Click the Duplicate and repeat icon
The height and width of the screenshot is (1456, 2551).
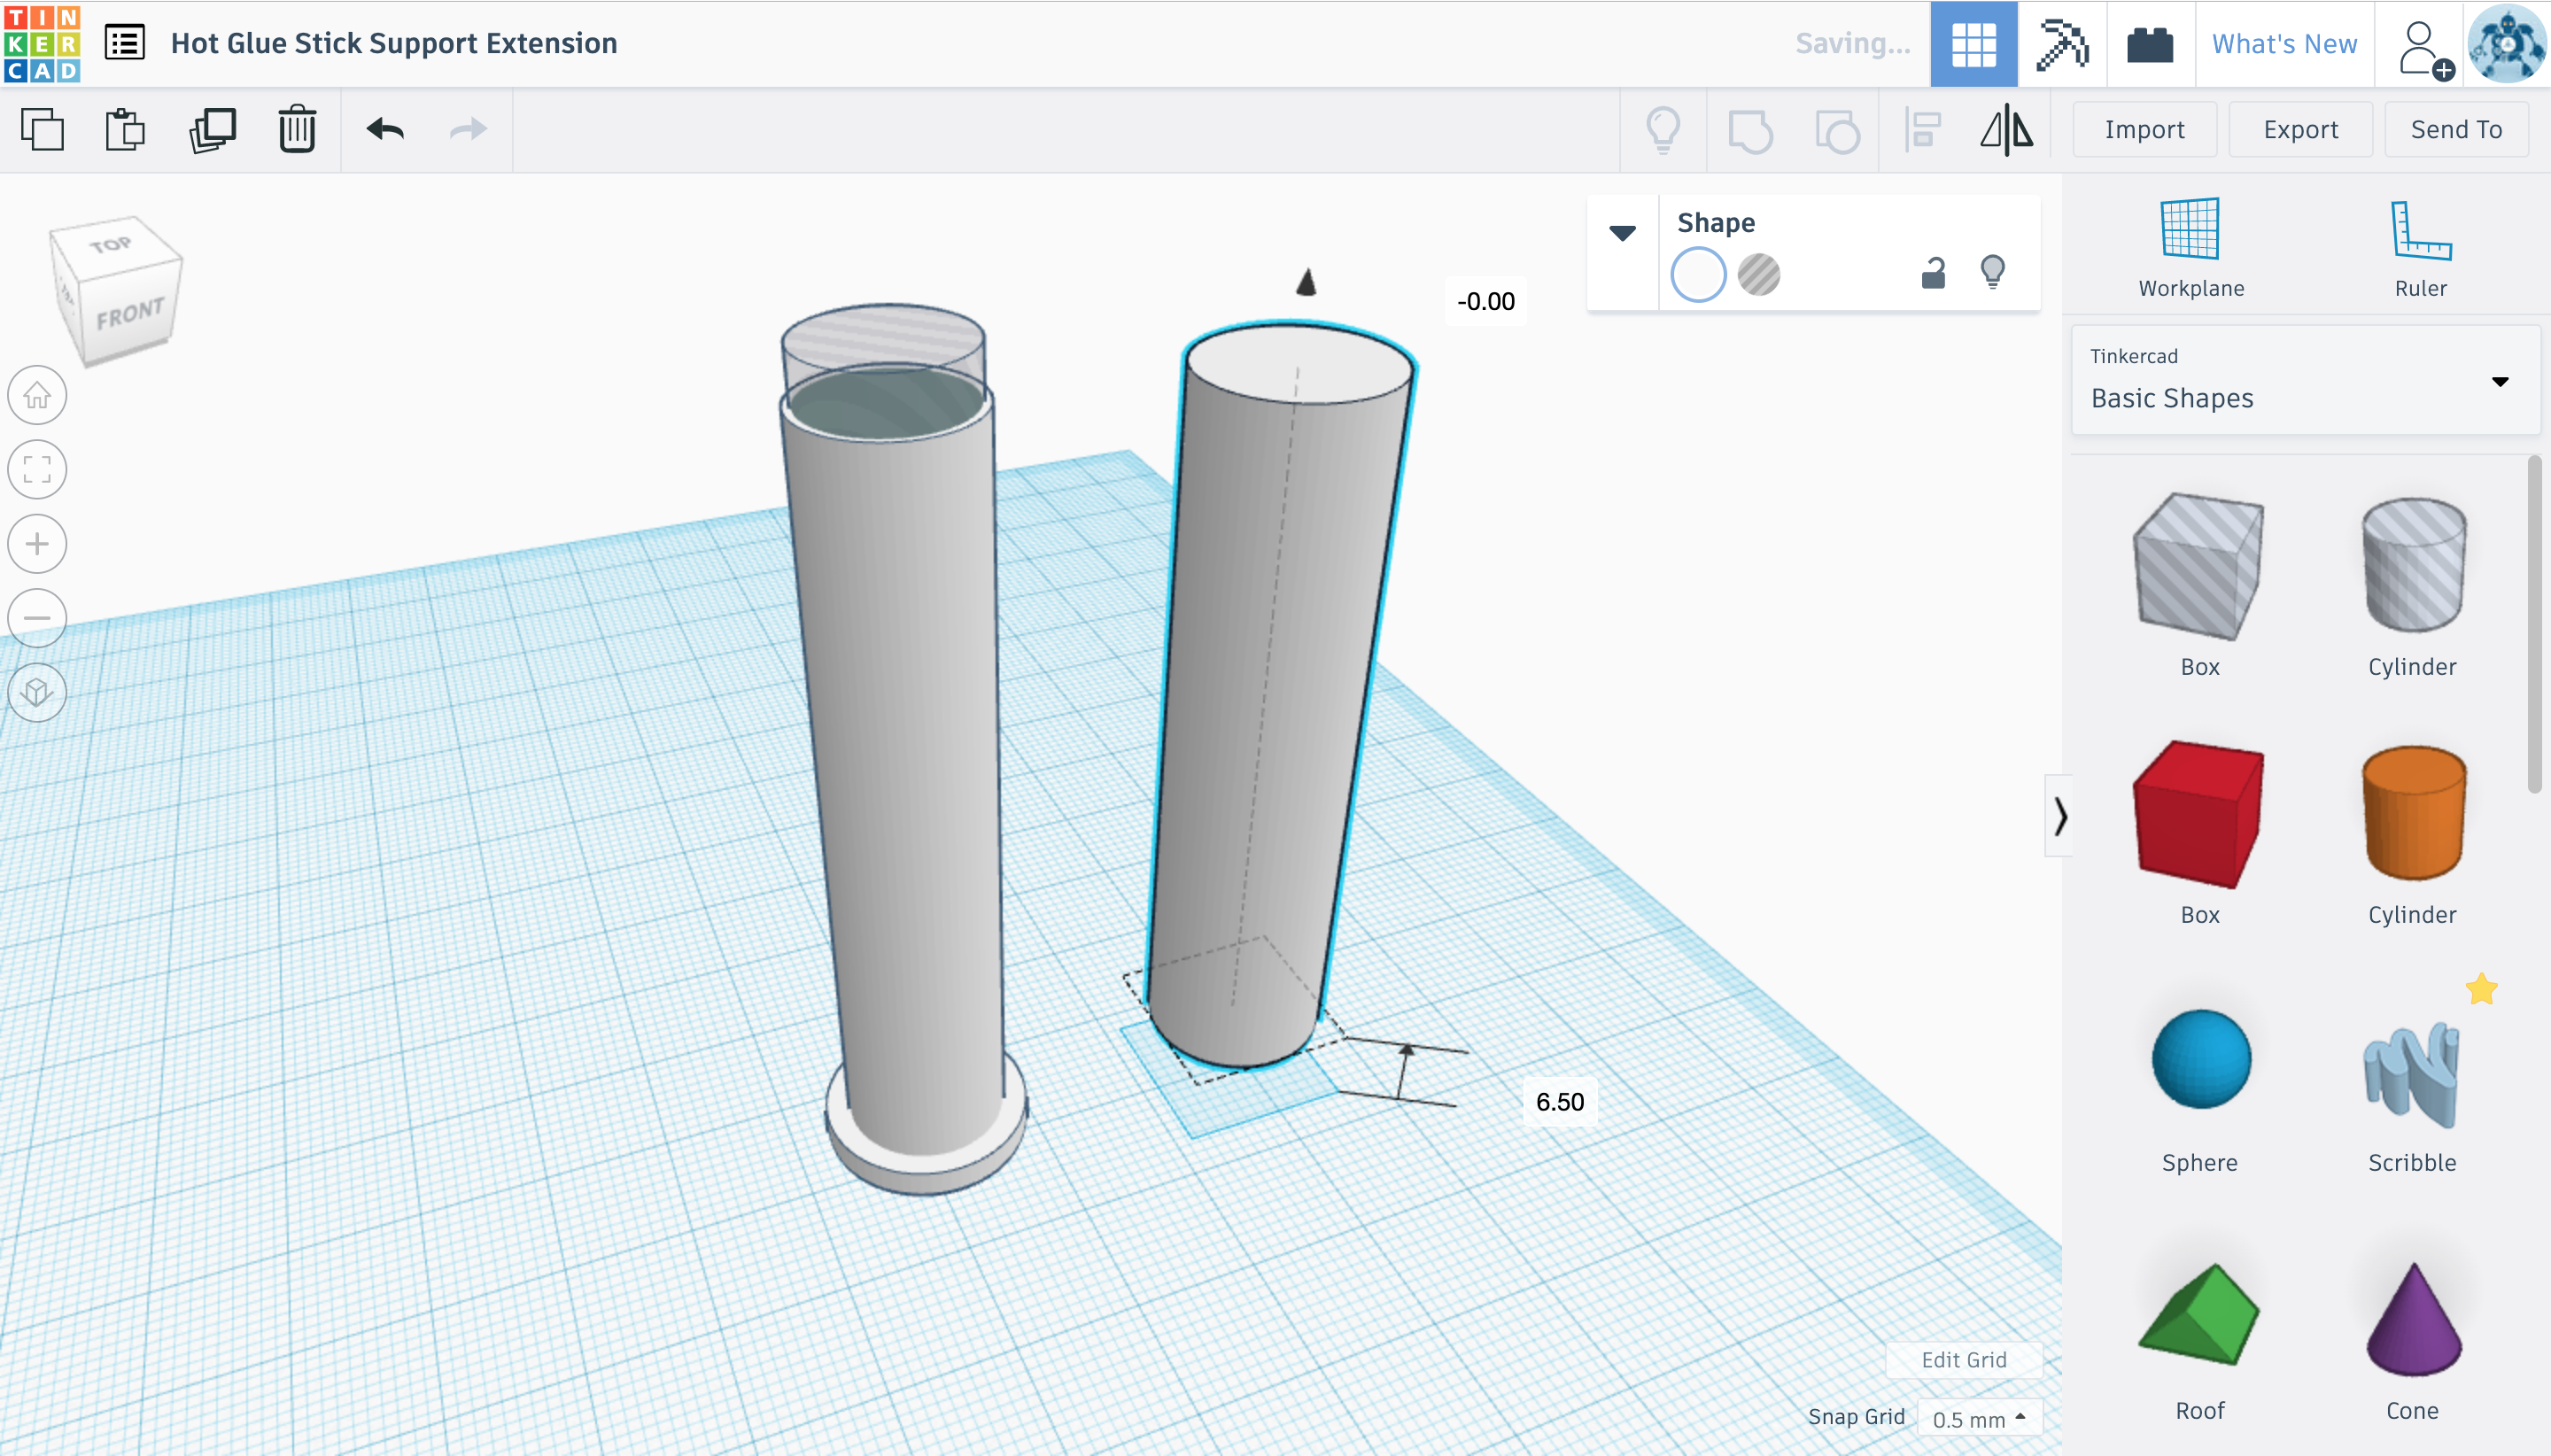click(x=212, y=130)
